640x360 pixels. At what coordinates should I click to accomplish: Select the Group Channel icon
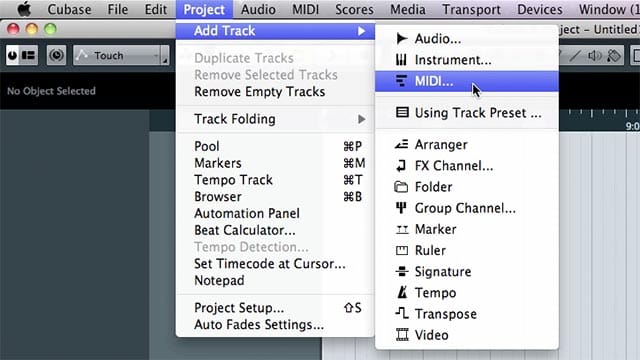pos(401,208)
